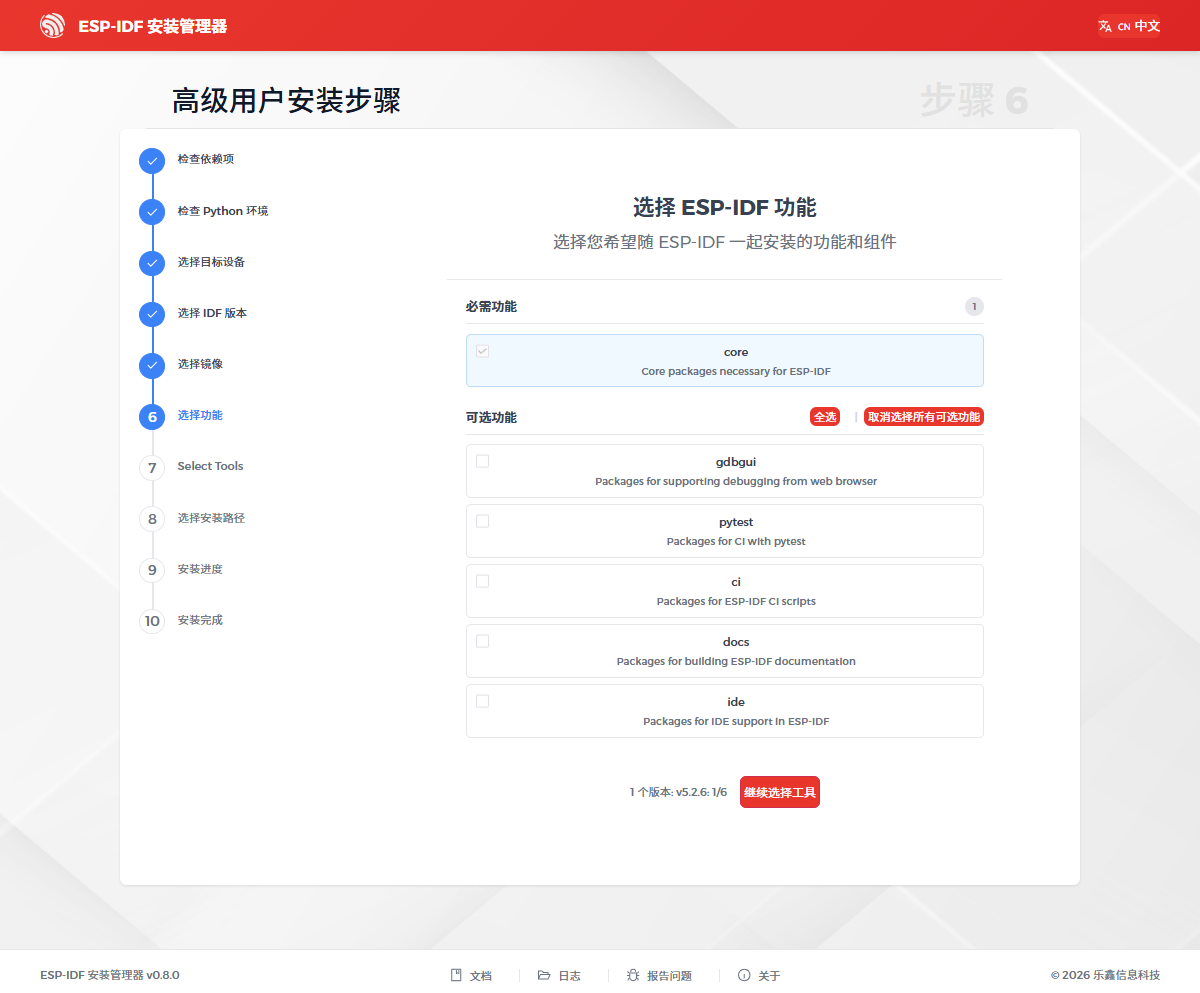The image size is (1200, 993).
Task: Click the 必需功能 section heading
Action: [491, 307]
